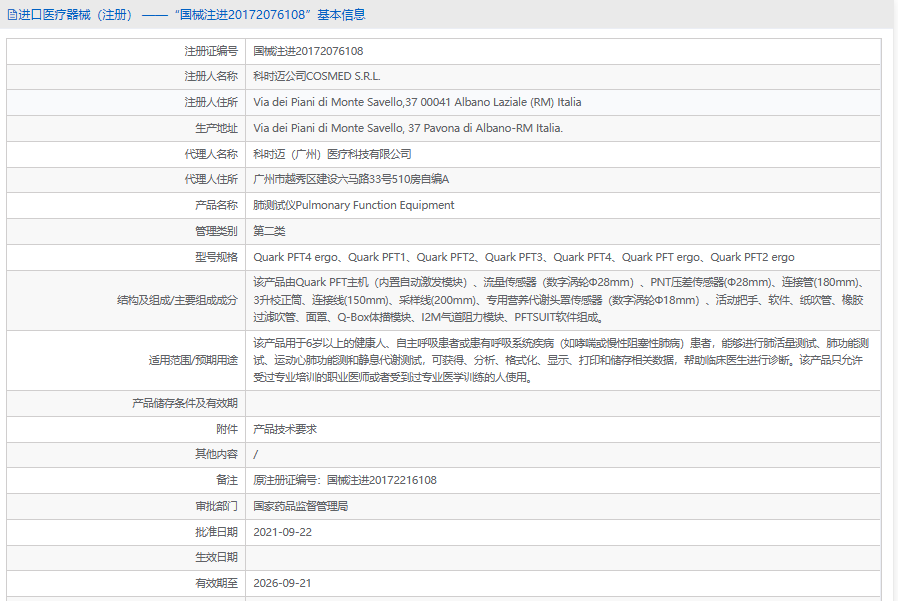Click the document icon beside 进口医疗器械 title
The image size is (898, 601).
[12, 15]
